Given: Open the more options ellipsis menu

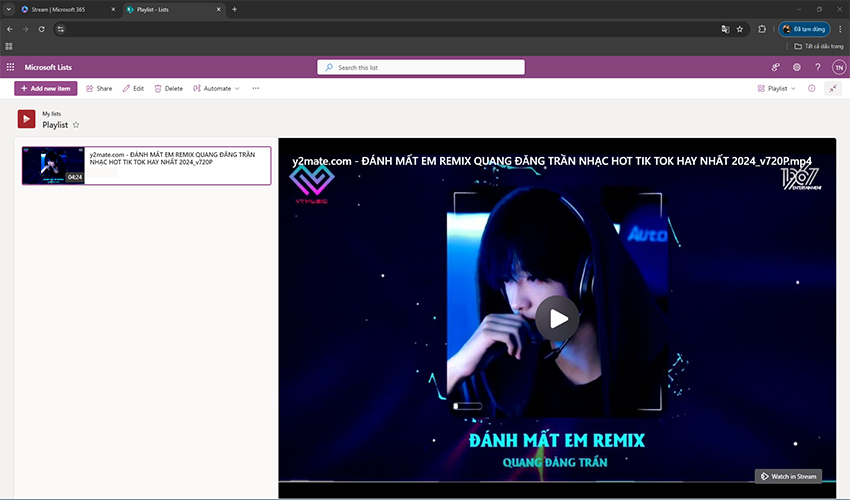Looking at the screenshot, I should 256,88.
